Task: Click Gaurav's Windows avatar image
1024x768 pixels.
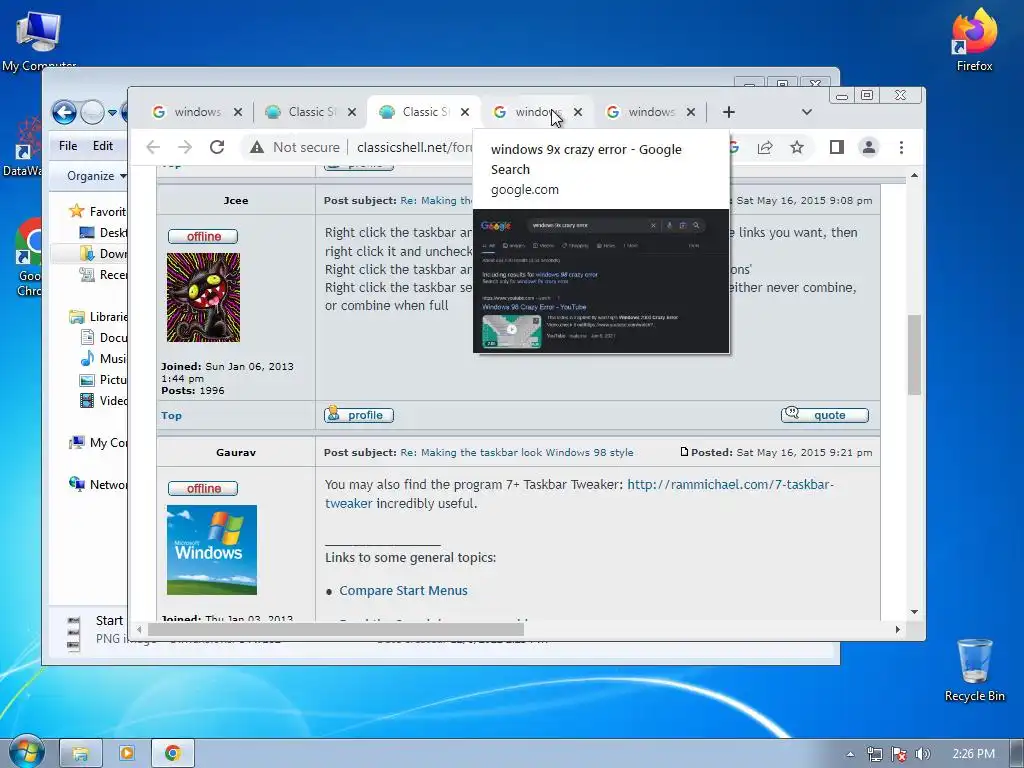Action: pyautogui.click(x=212, y=550)
